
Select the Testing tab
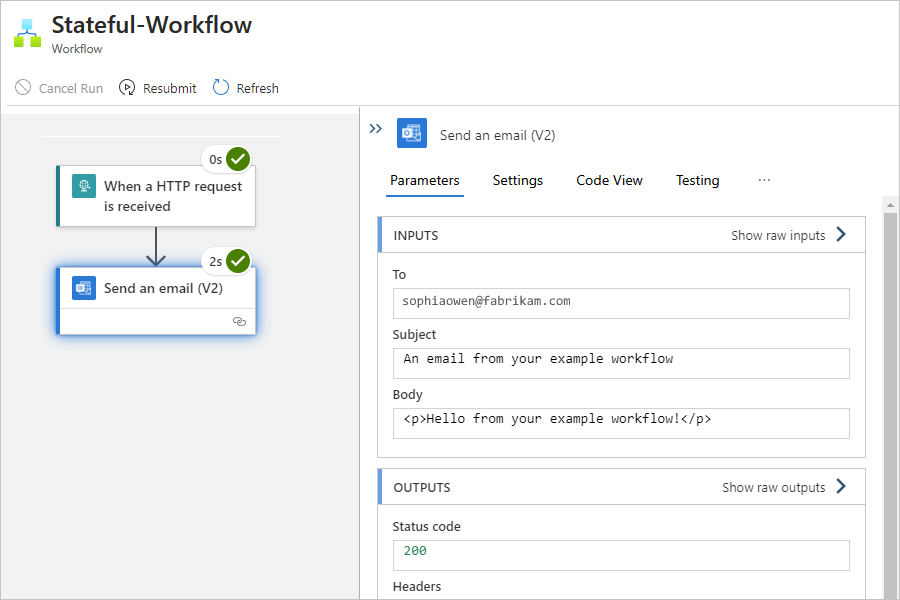pyautogui.click(x=697, y=180)
